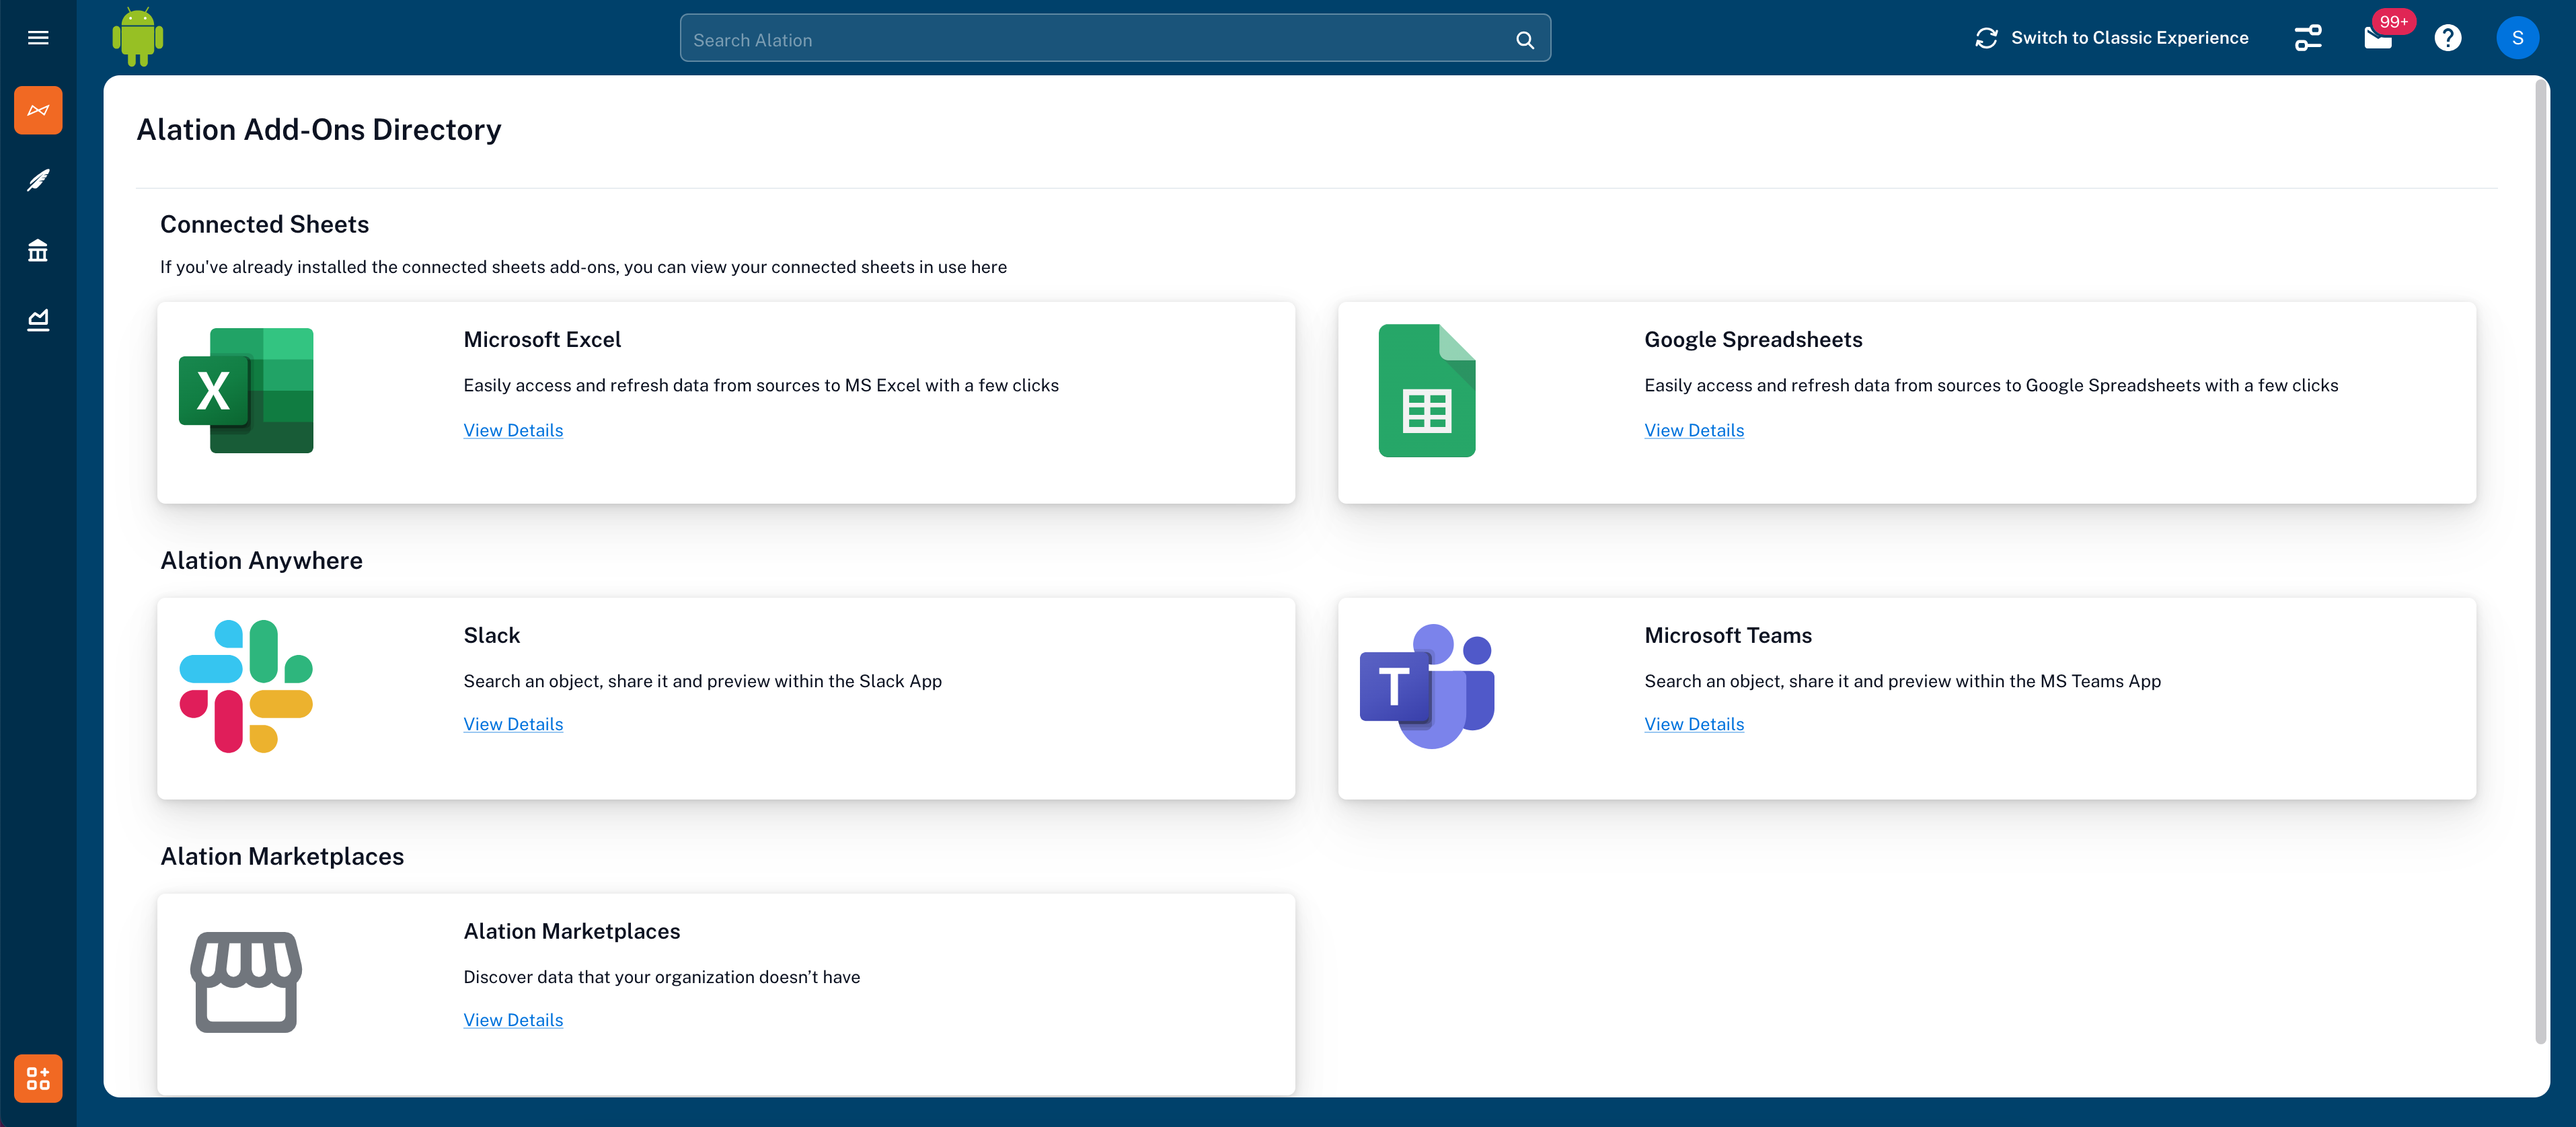
Task: Click the refresh arrows icon beside Switch to Classic
Action: (x=1986, y=38)
